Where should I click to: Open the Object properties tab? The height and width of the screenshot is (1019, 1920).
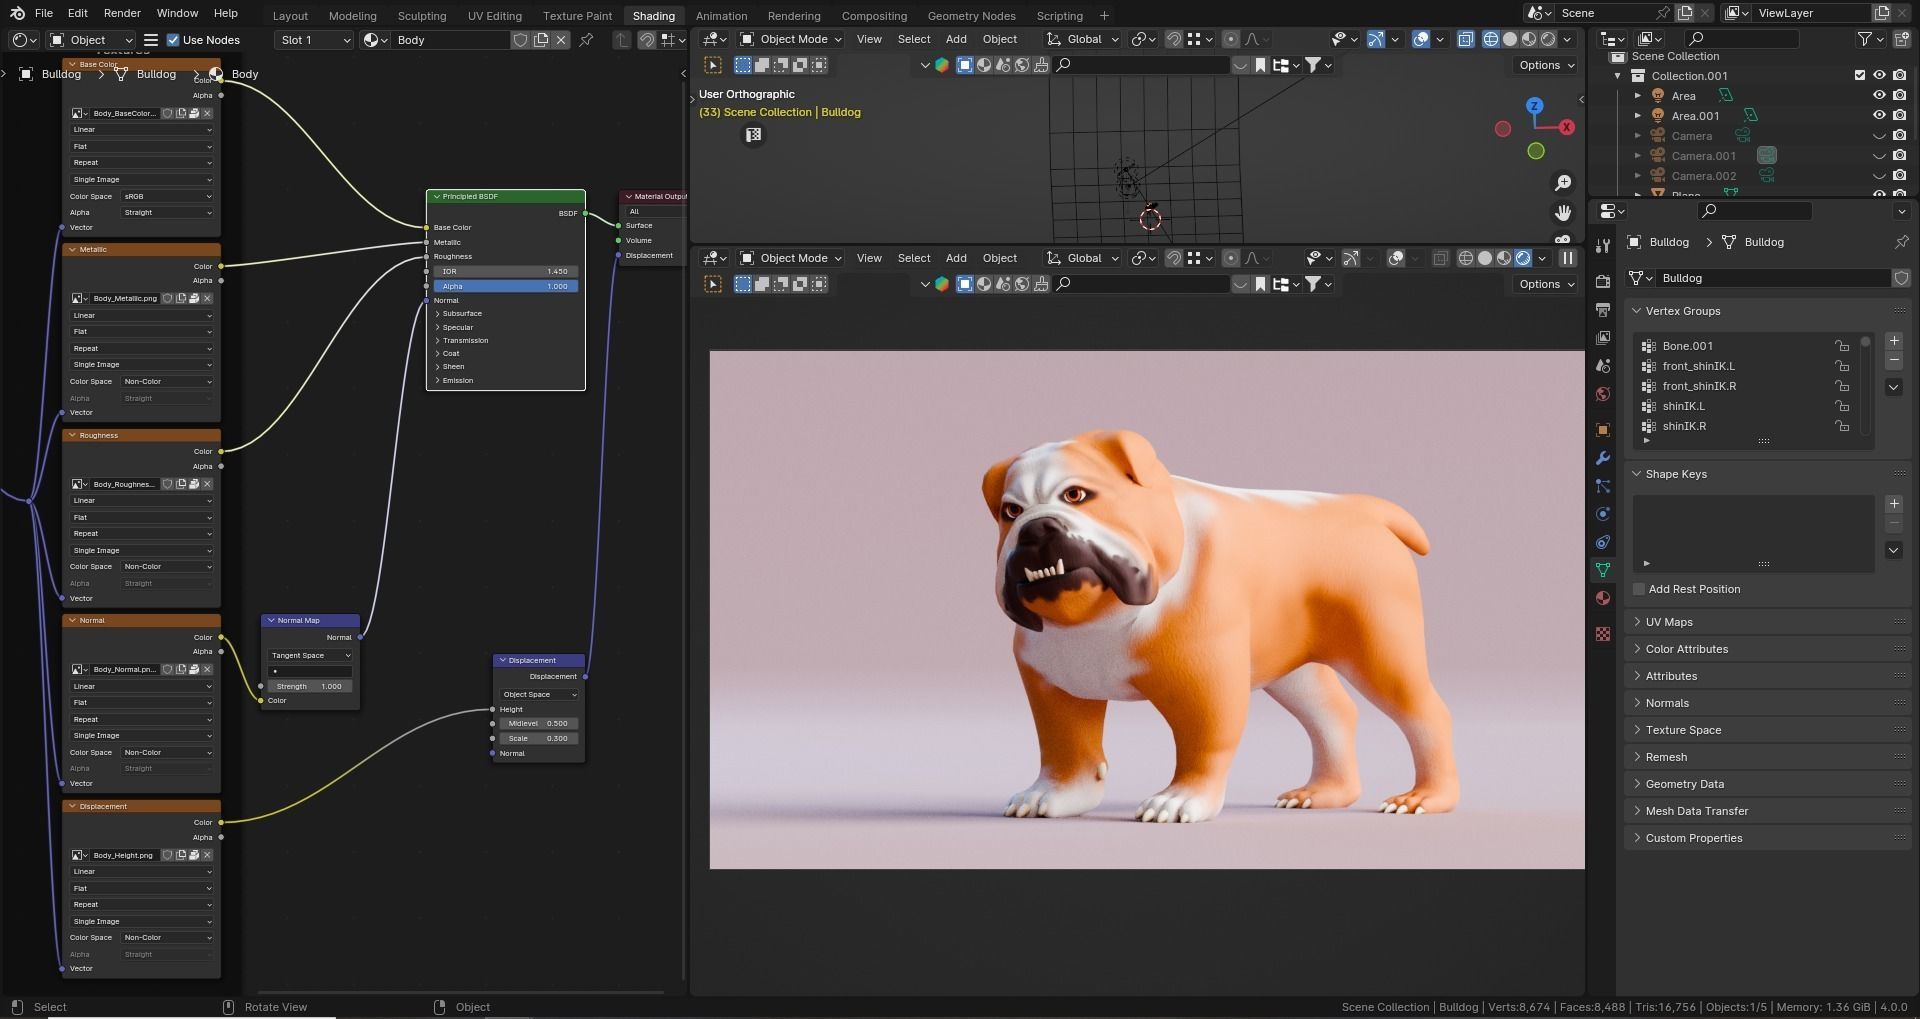pos(1603,430)
